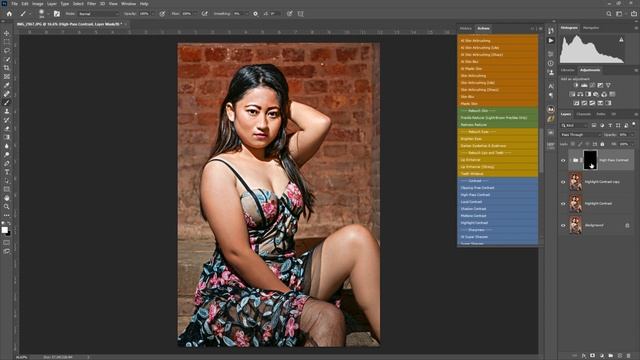Image resolution: width=640 pixels, height=360 pixels.
Task: Select the Background layer thumbnail
Action: (576, 225)
